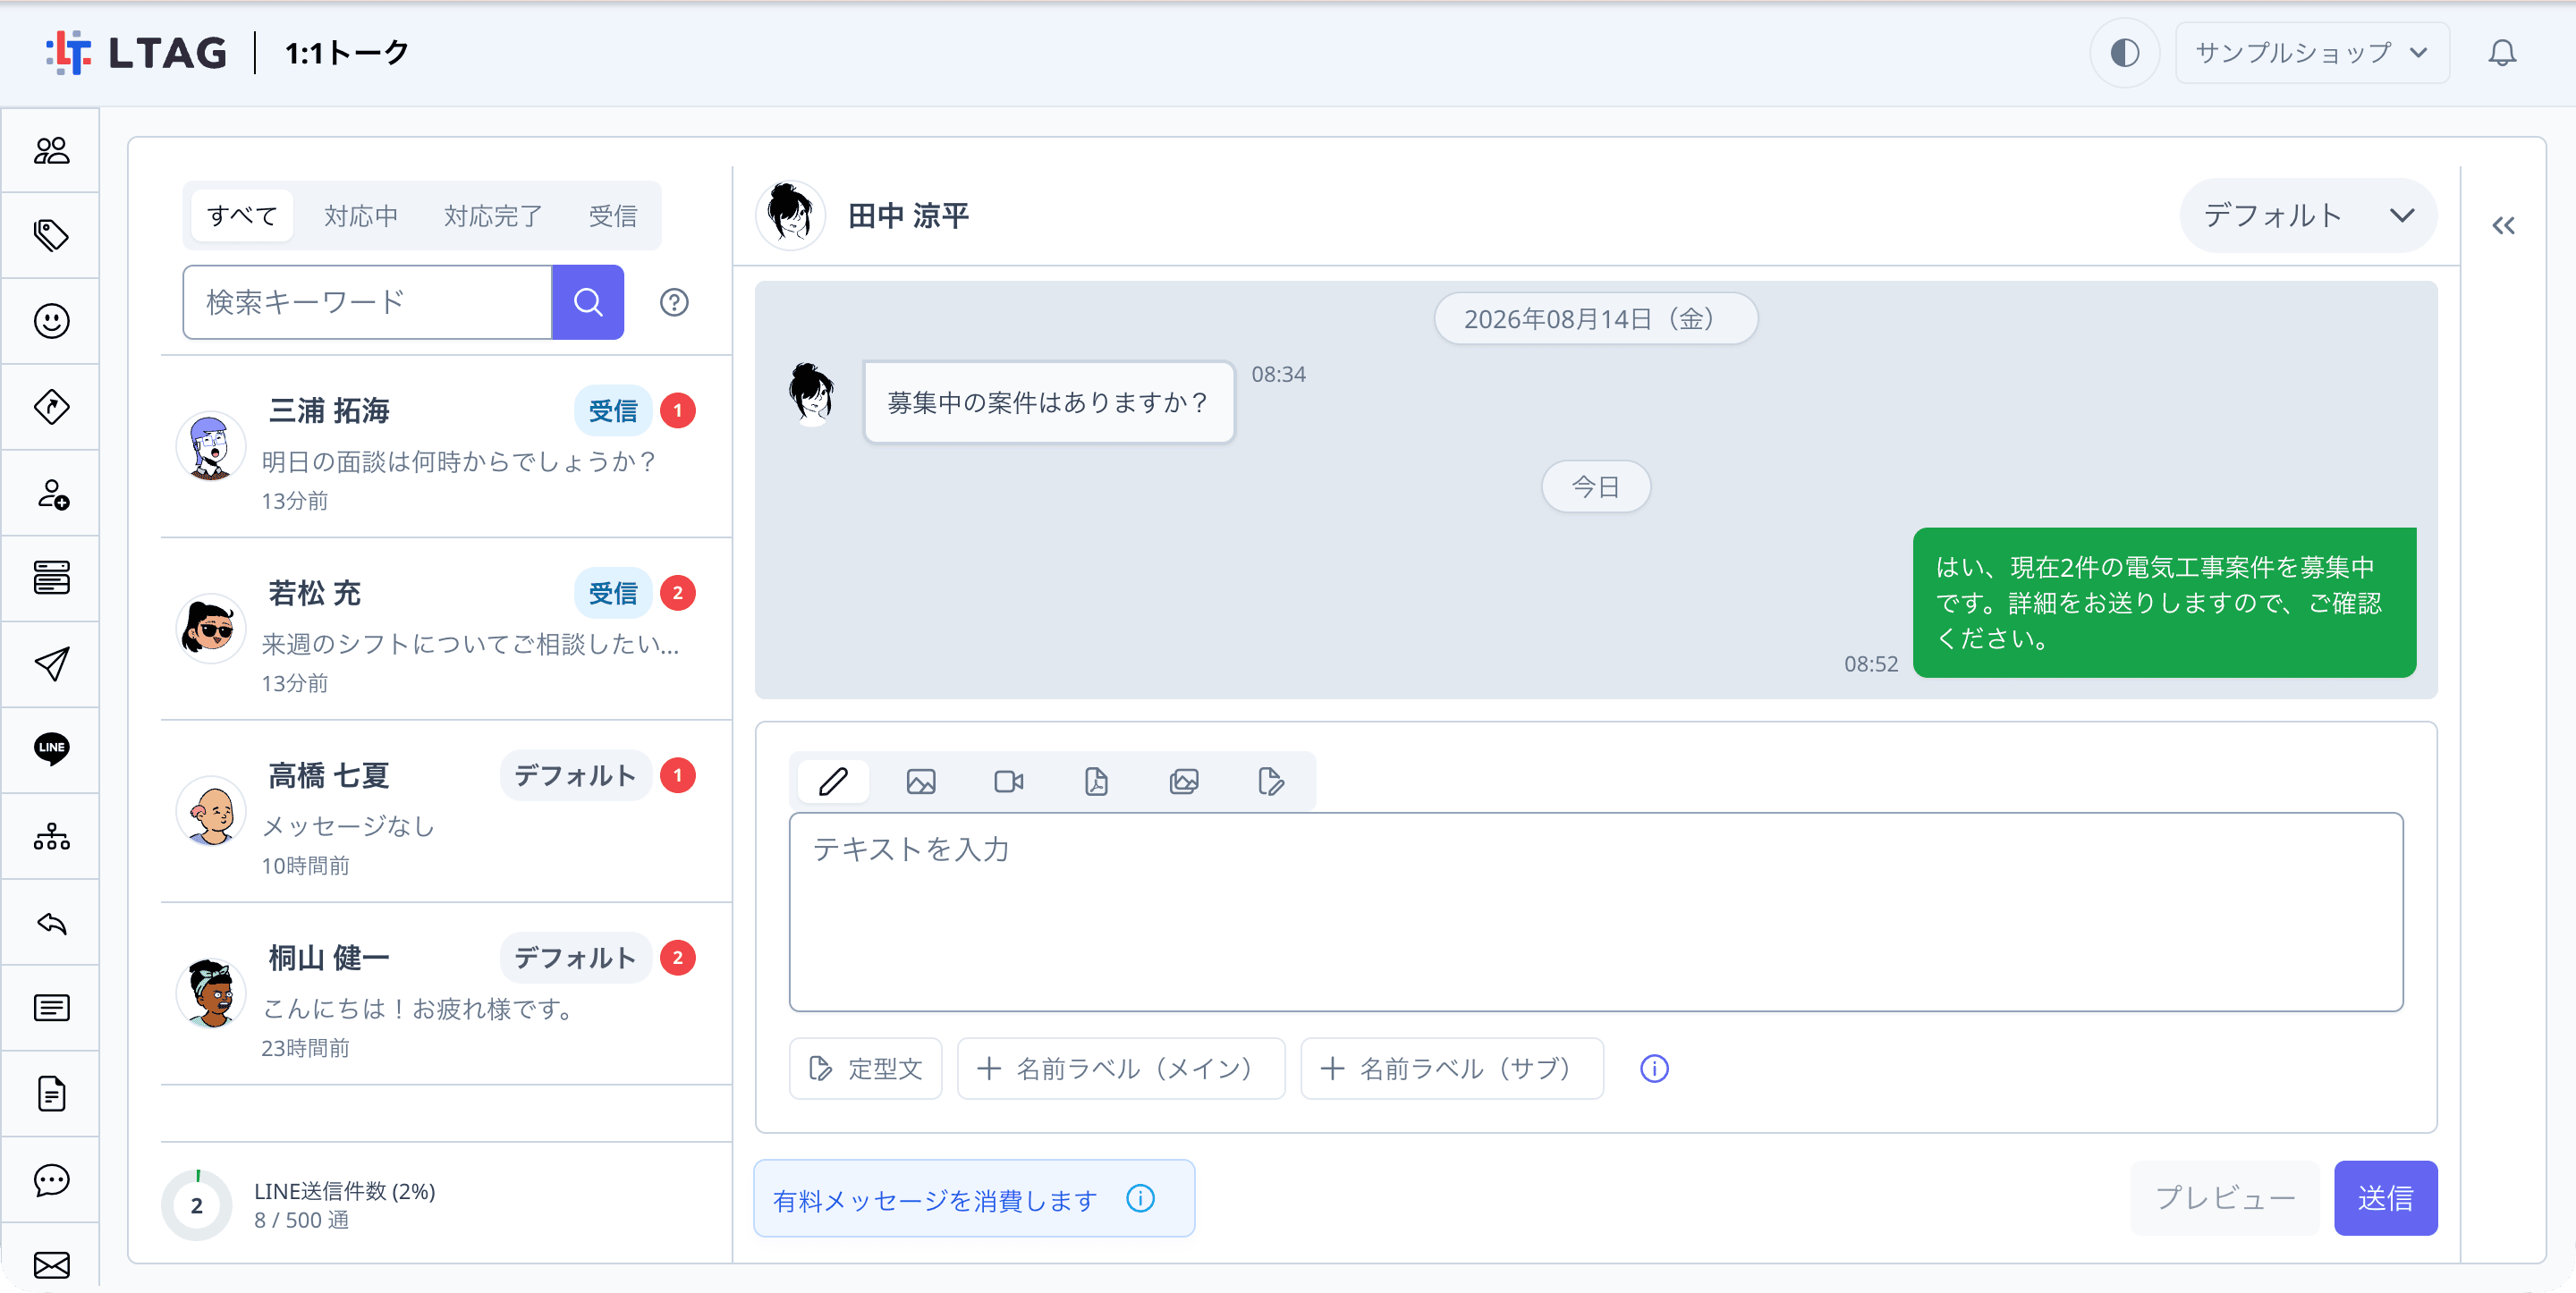Image resolution: width=2576 pixels, height=1293 pixels.
Task: Click the 募集中の案件はありますか？ message bubble
Action: (1048, 402)
